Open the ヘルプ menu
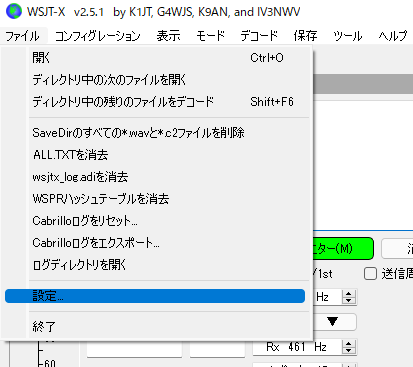Image resolution: width=413 pixels, height=367 pixels. coord(393,35)
